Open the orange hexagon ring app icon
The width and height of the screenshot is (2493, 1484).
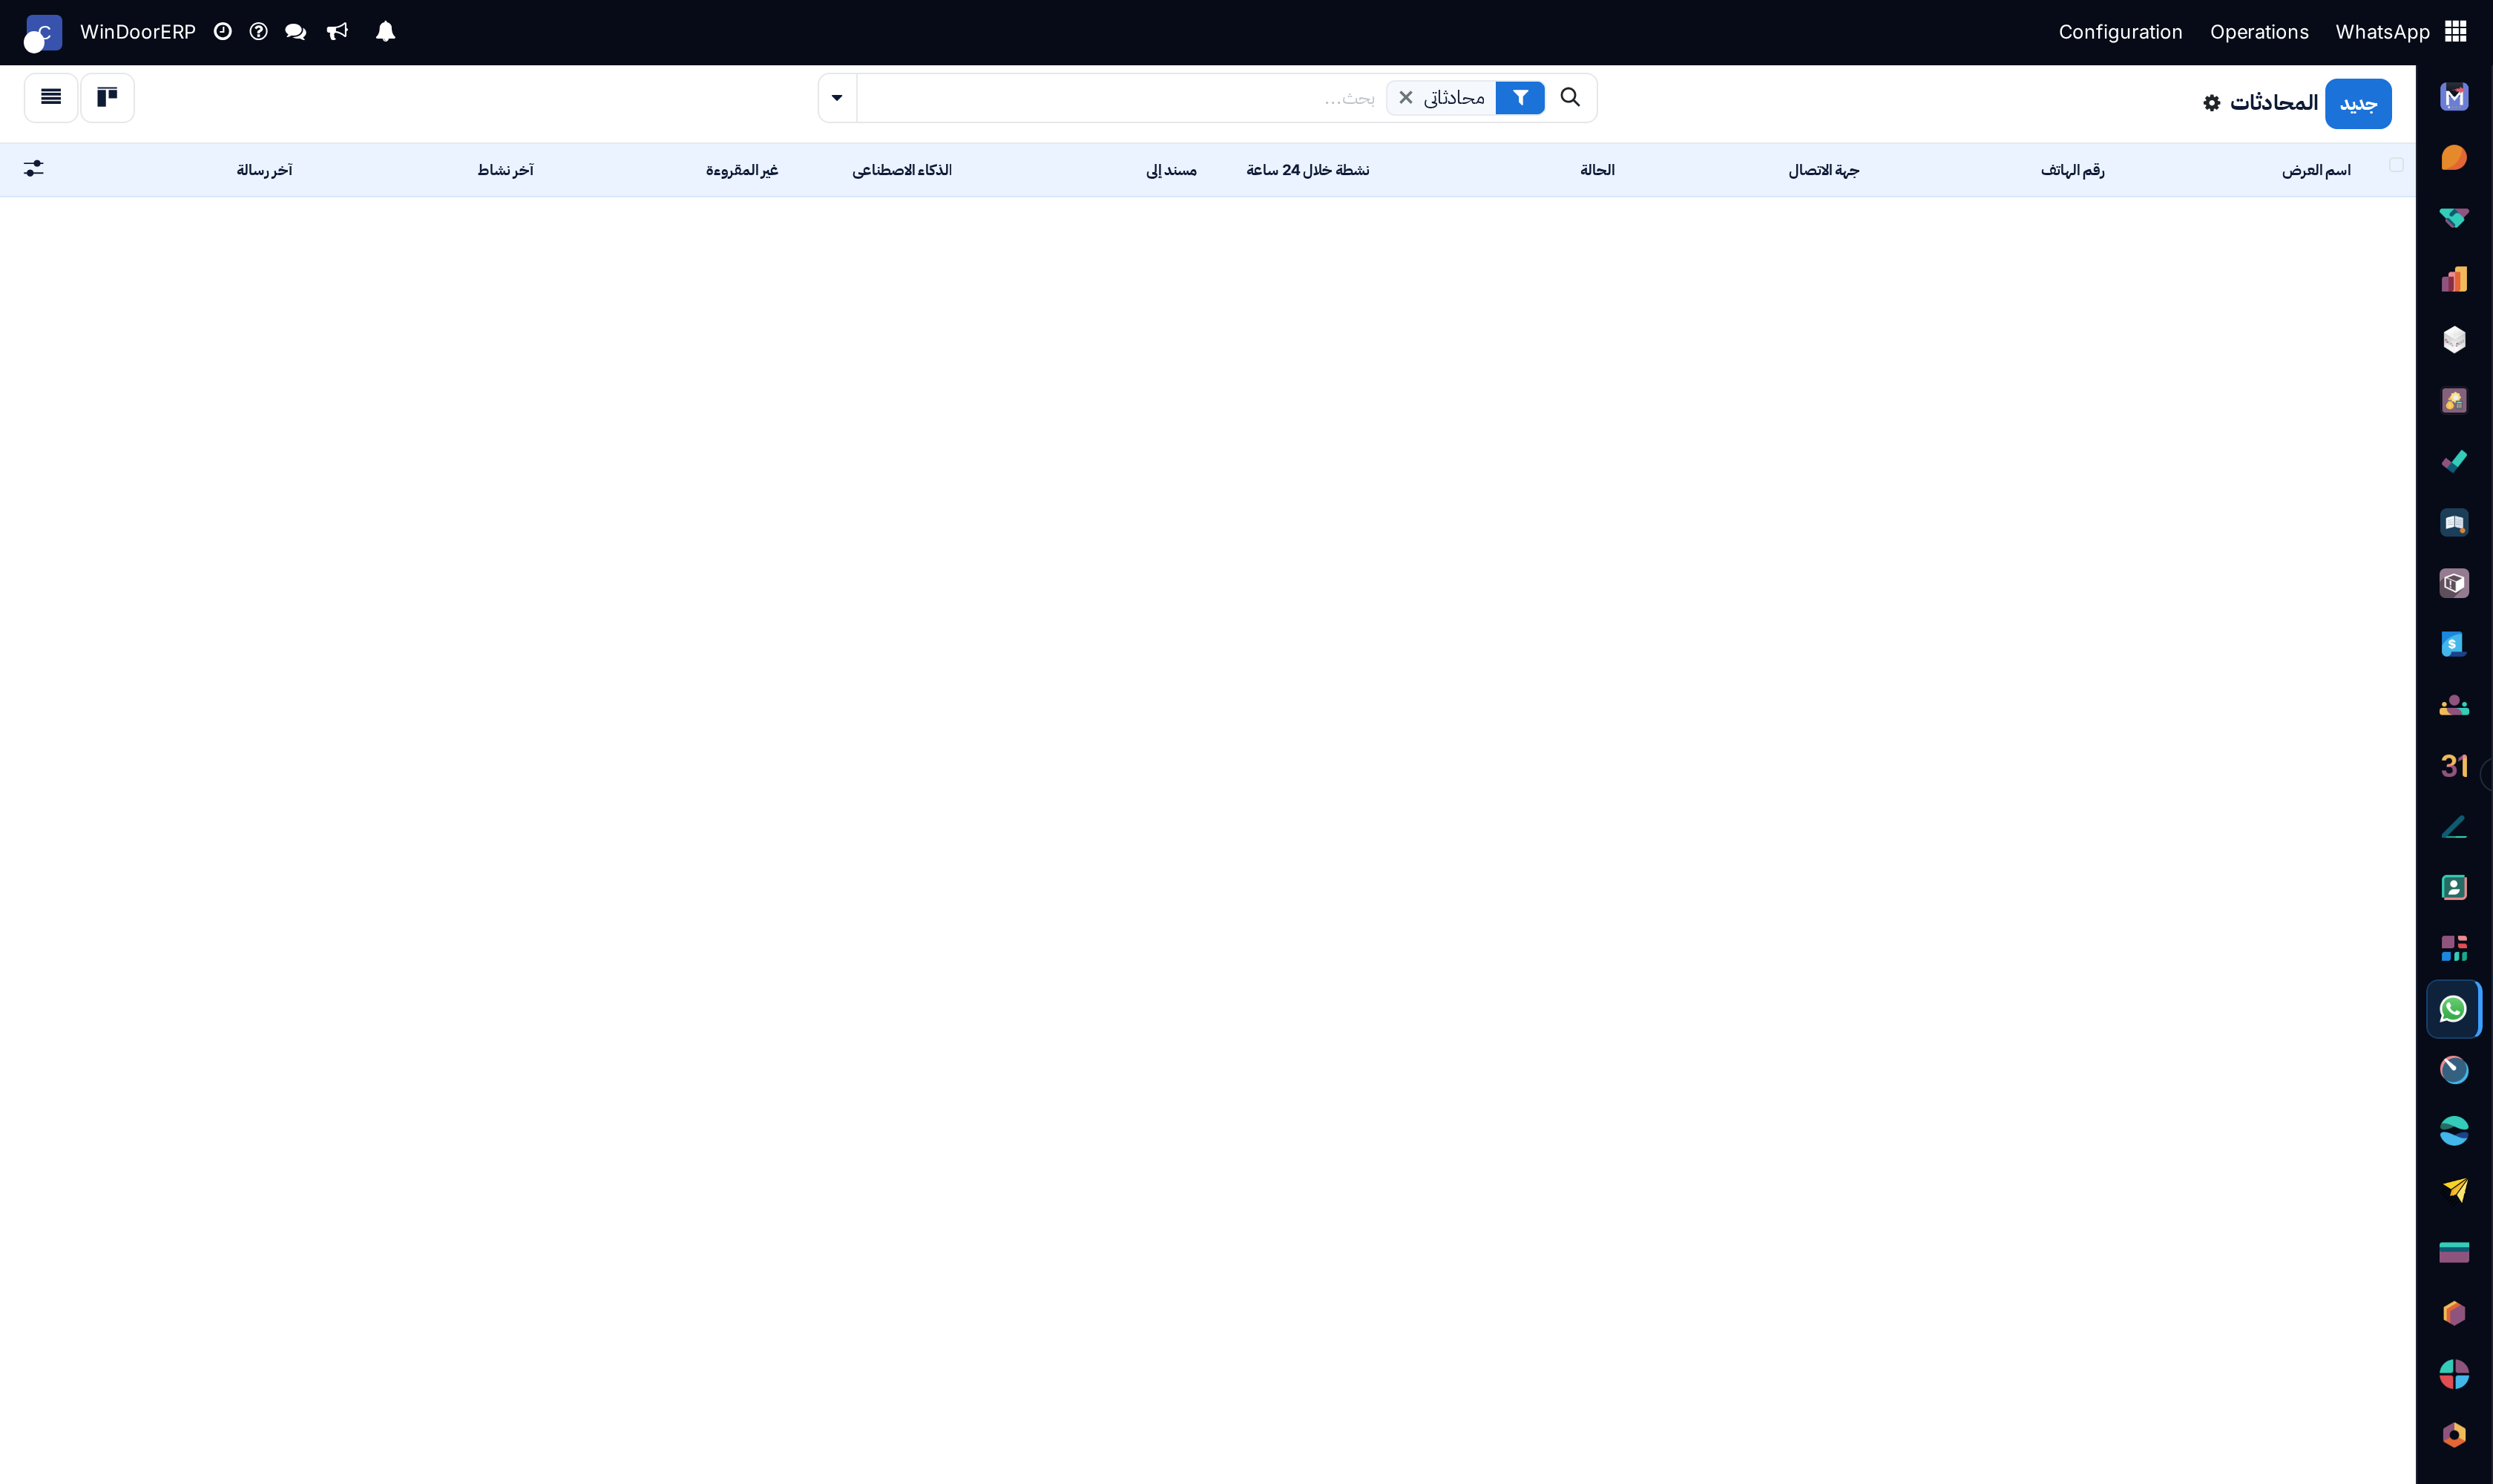click(x=2454, y=1435)
